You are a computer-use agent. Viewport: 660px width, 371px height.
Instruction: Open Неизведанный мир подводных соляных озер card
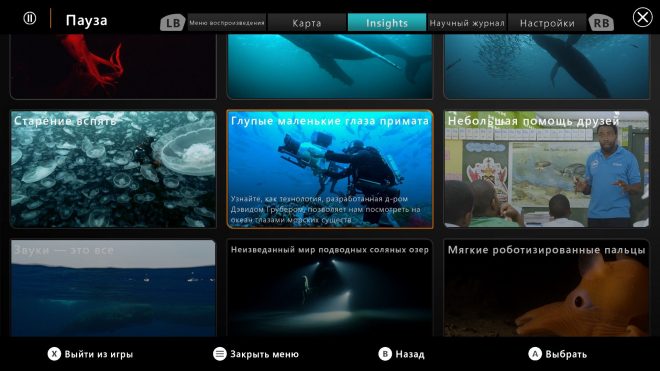pos(330,288)
